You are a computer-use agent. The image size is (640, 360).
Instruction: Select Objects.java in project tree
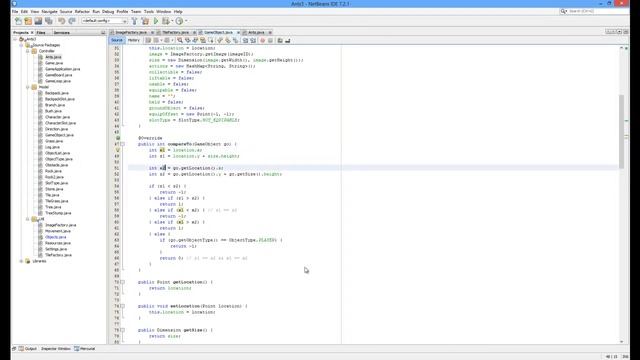coord(56,237)
